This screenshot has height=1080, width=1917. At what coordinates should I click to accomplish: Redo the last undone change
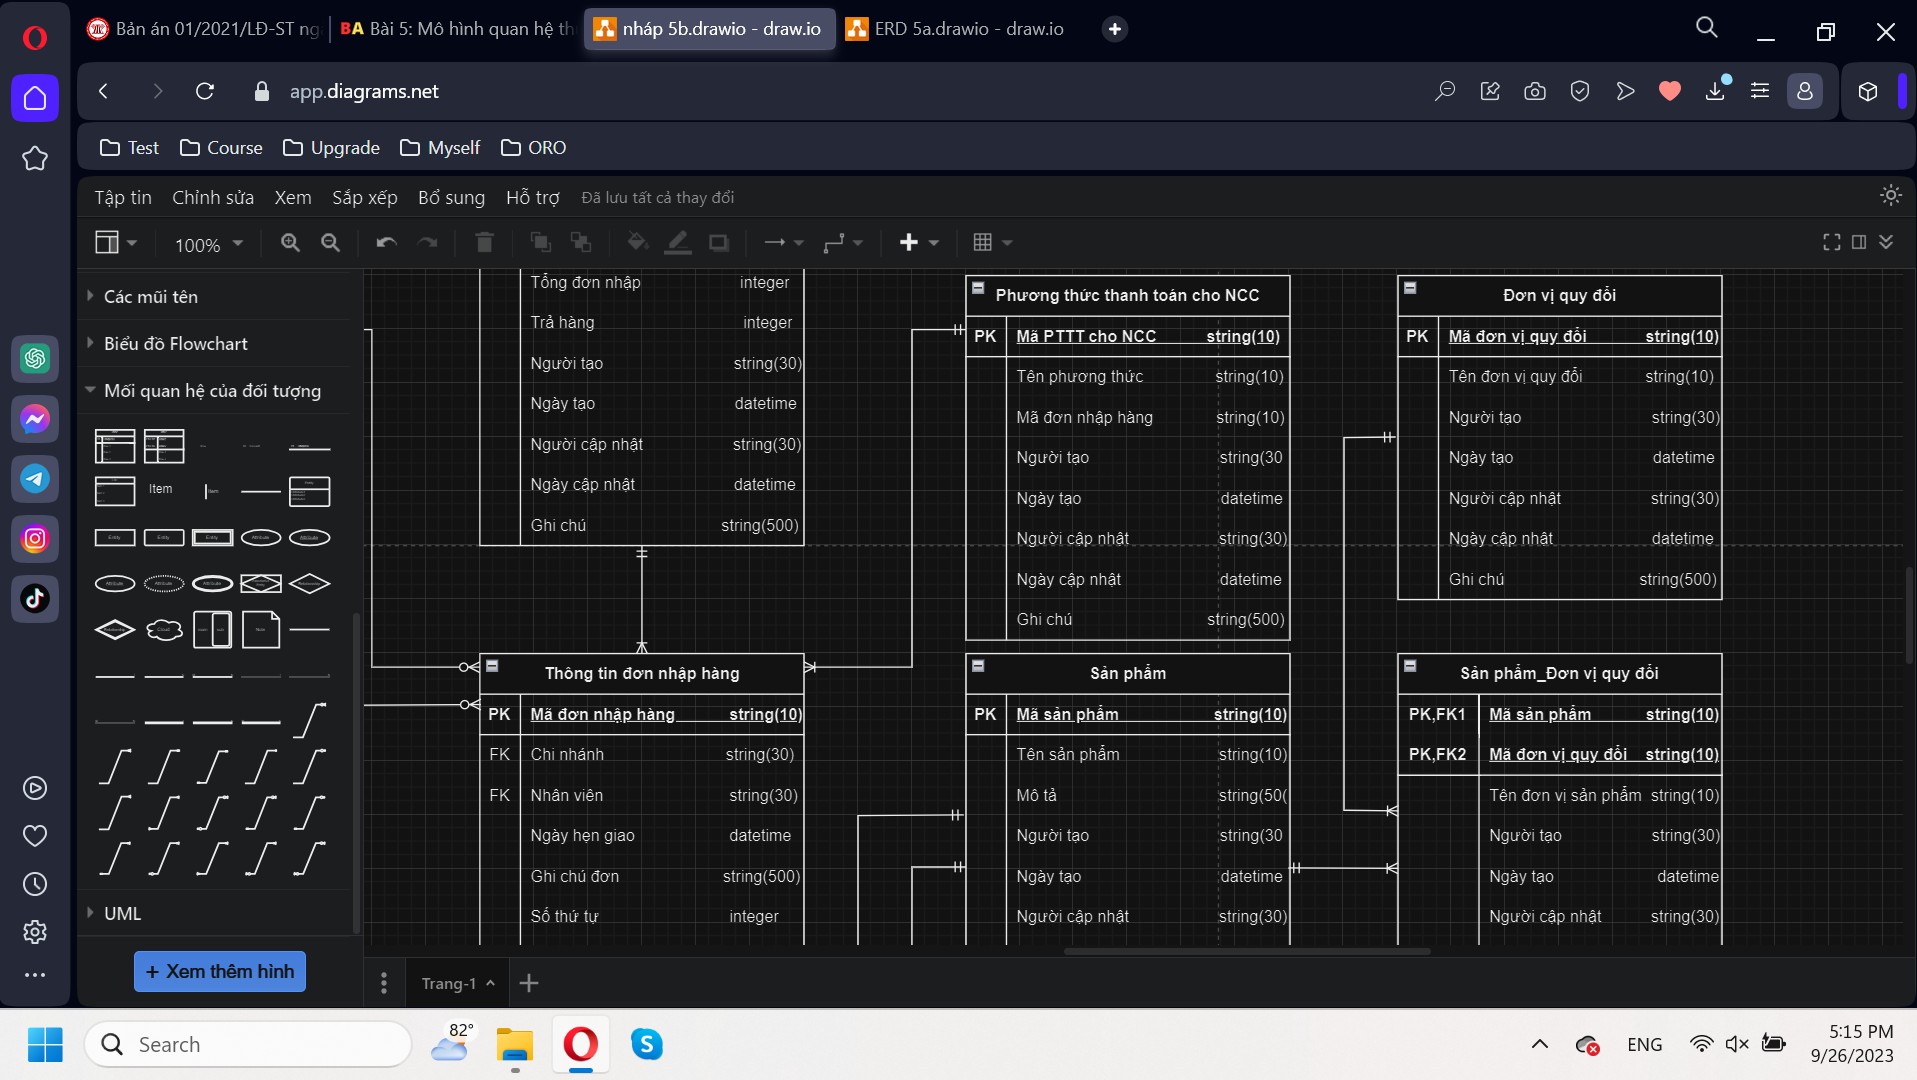428,242
